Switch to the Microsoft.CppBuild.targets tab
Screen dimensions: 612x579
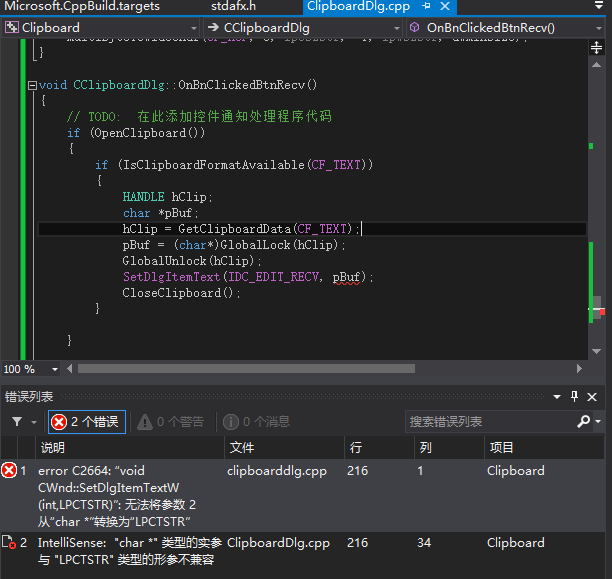coord(82,6)
